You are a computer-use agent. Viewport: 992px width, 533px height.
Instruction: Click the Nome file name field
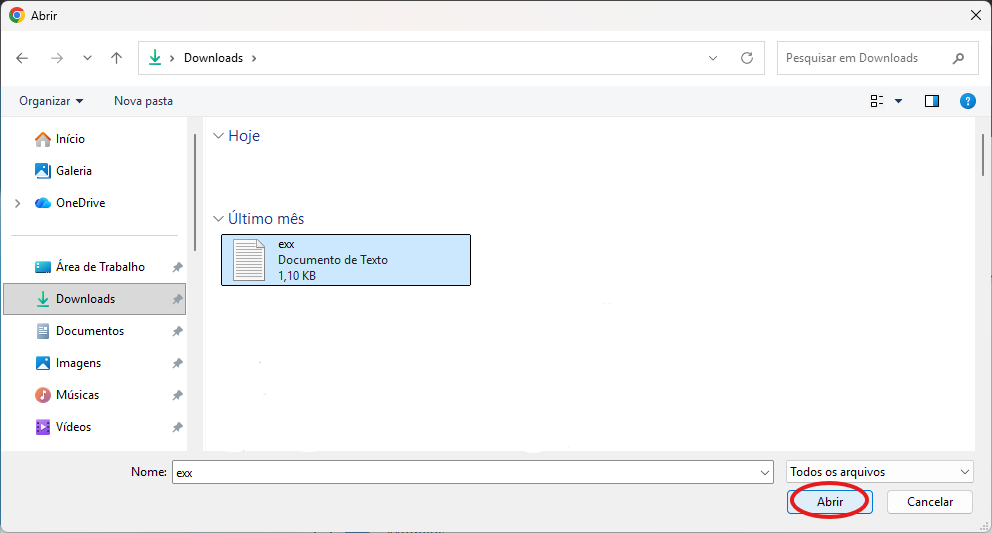[464, 472]
